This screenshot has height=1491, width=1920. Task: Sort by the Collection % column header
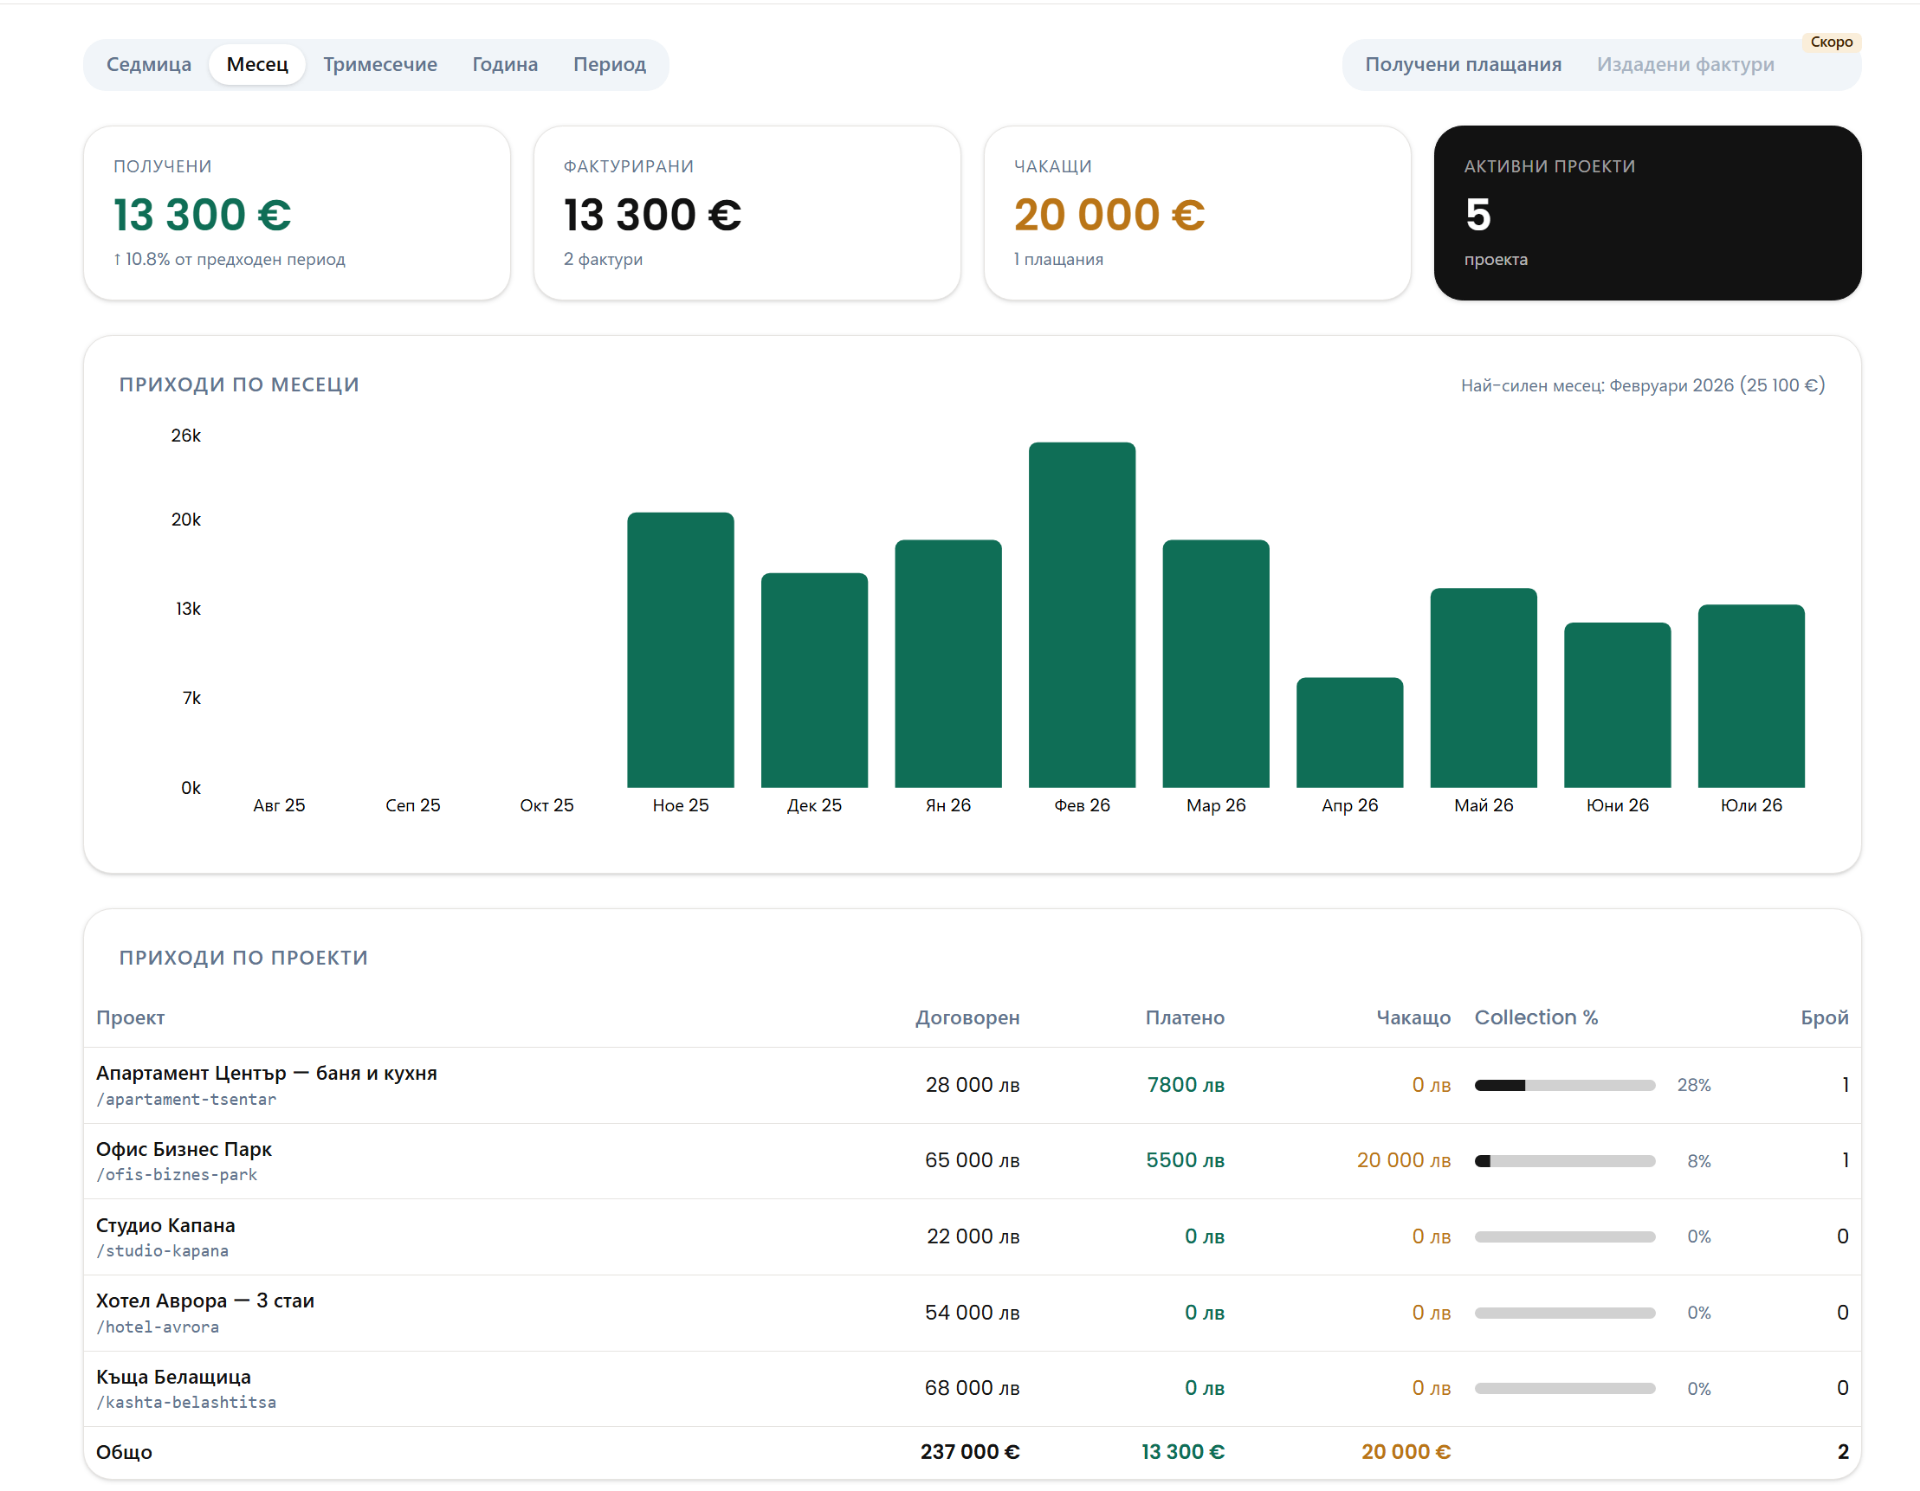1536,1018
